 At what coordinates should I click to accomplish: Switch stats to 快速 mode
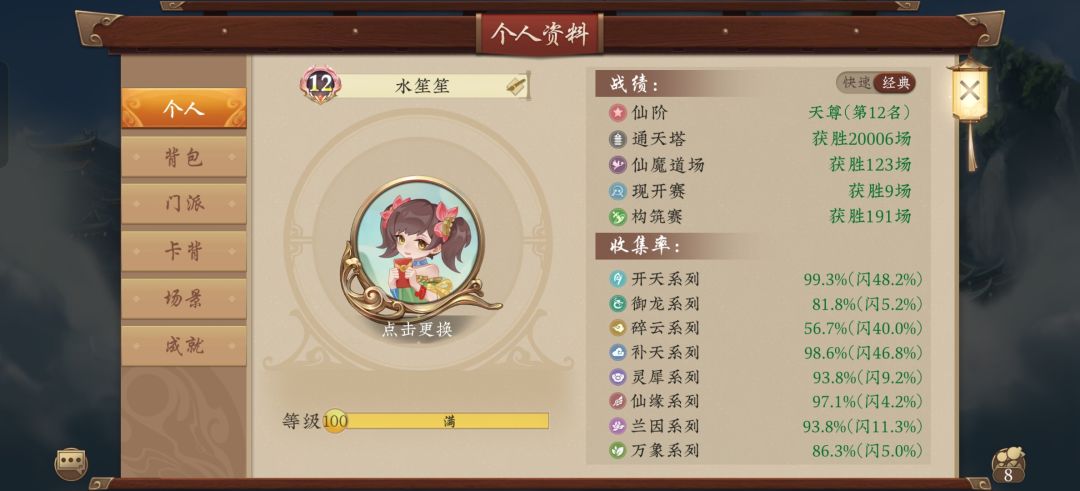point(857,83)
